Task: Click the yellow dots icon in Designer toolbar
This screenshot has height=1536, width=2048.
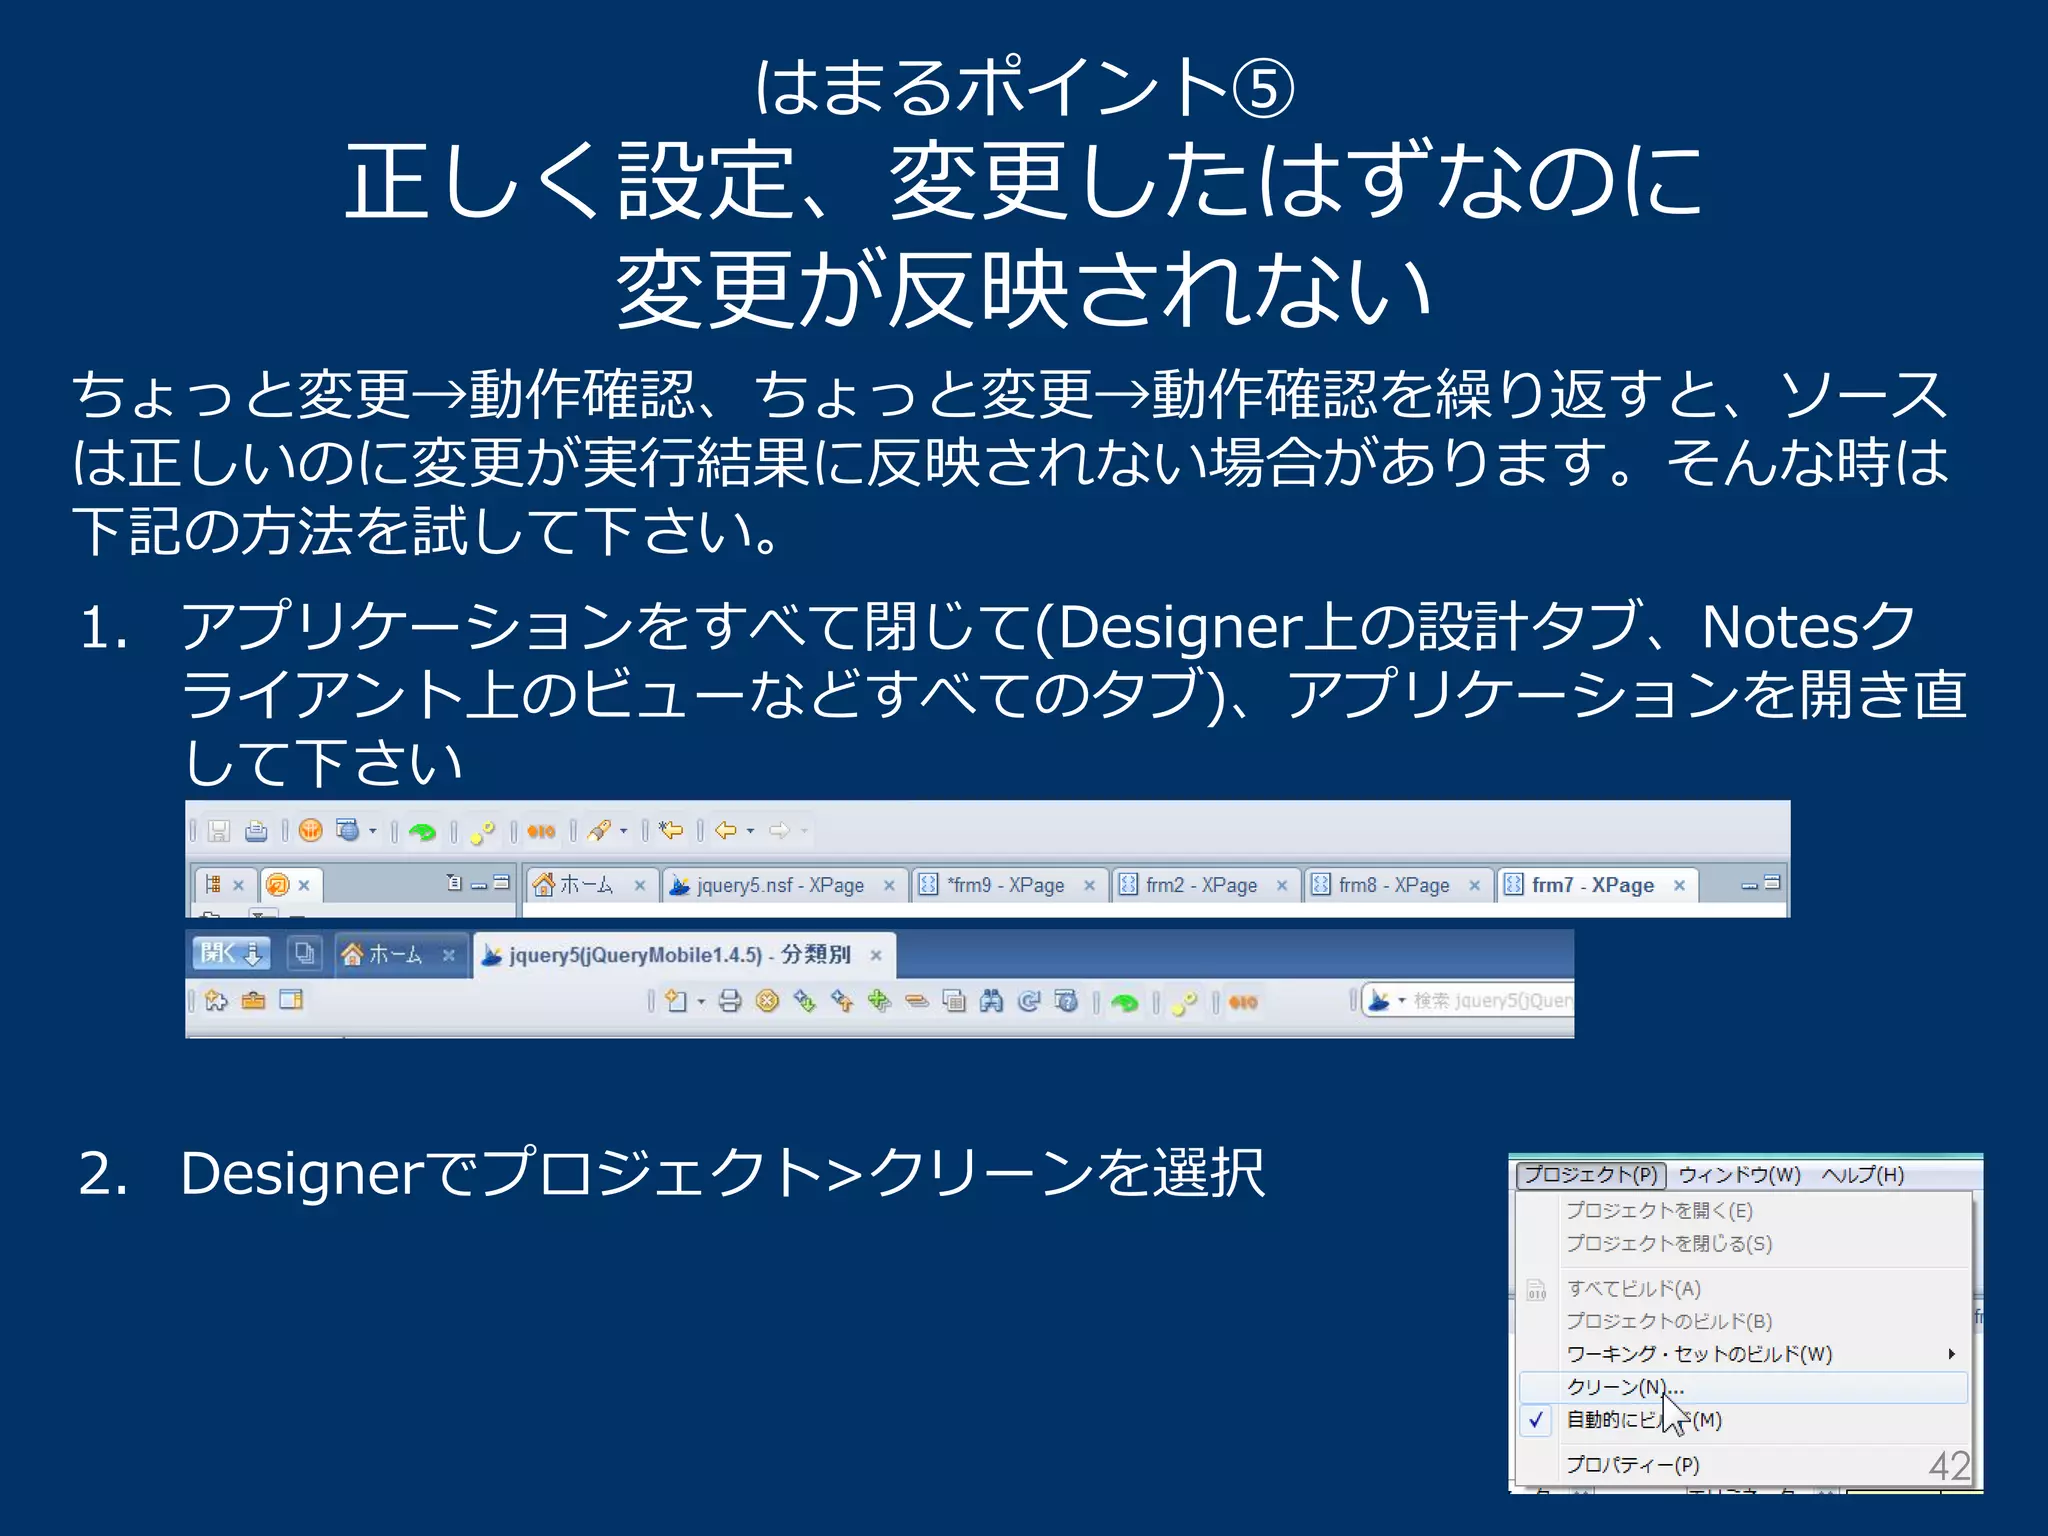Action: pyautogui.click(x=482, y=831)
